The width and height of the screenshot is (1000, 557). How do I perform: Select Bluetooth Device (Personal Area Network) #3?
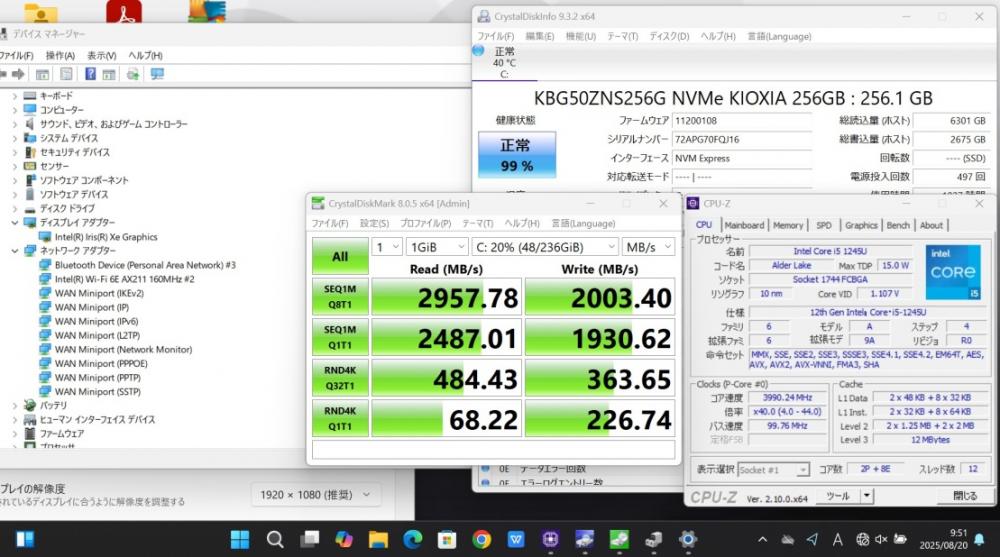pyautogui.click(x=145, y=265)
